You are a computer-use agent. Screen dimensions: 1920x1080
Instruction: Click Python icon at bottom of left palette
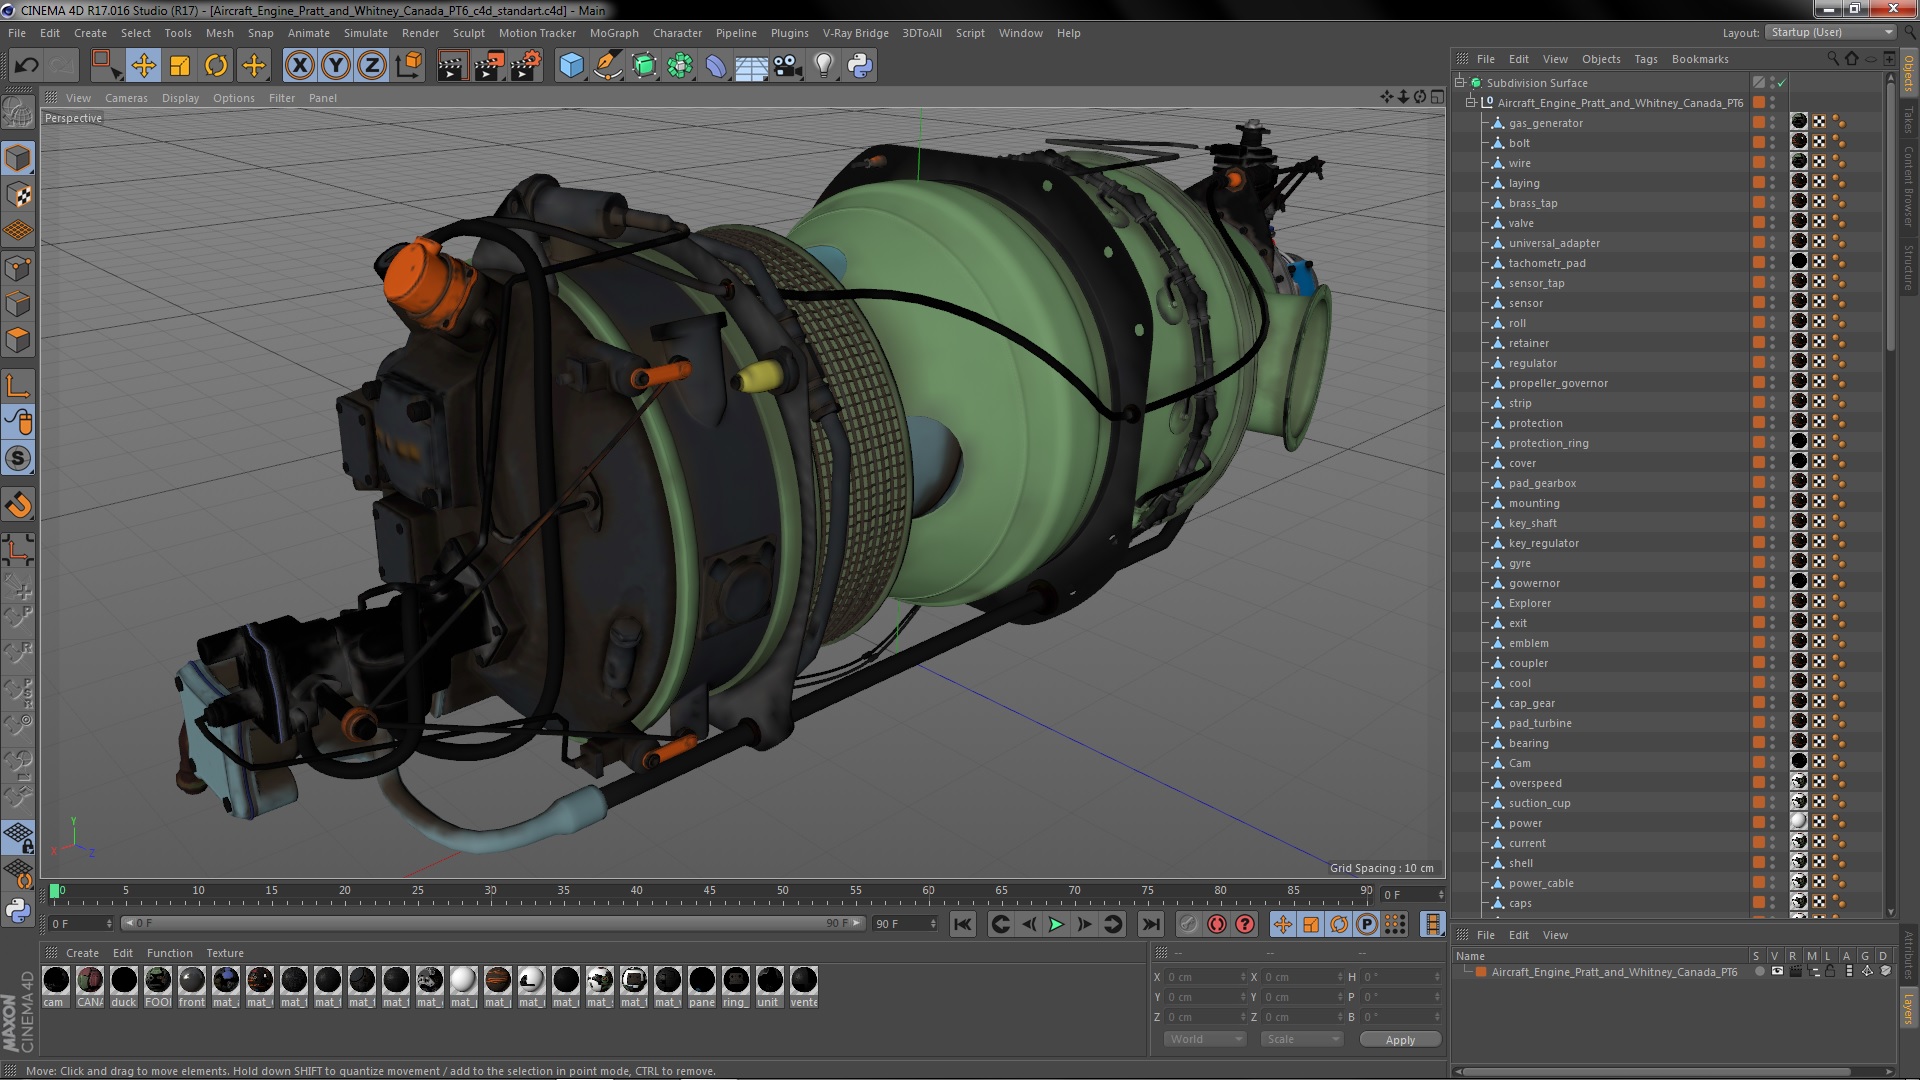pos(18,910)
